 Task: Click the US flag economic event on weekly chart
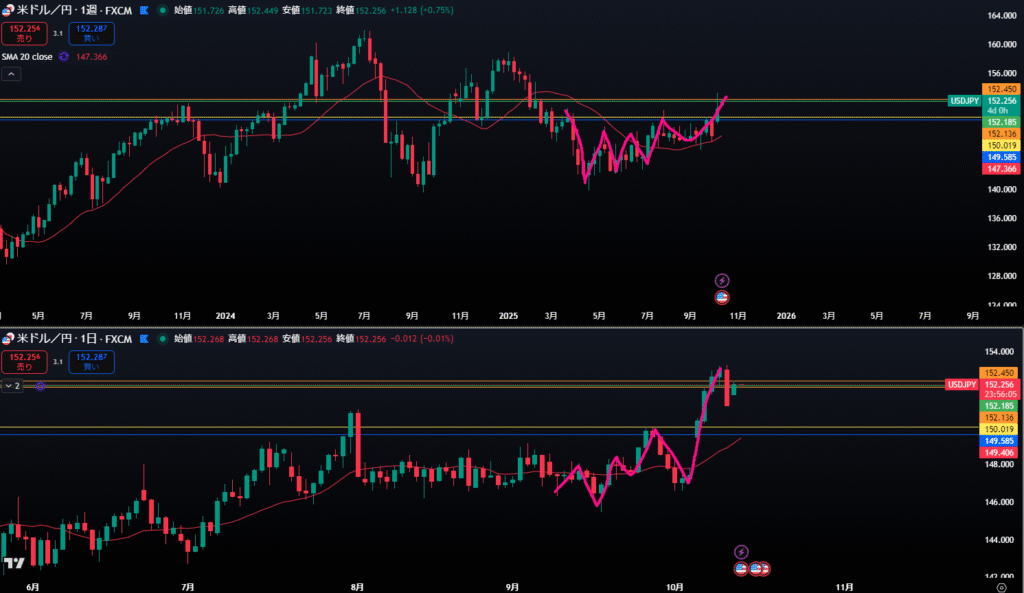click(723, 297)
